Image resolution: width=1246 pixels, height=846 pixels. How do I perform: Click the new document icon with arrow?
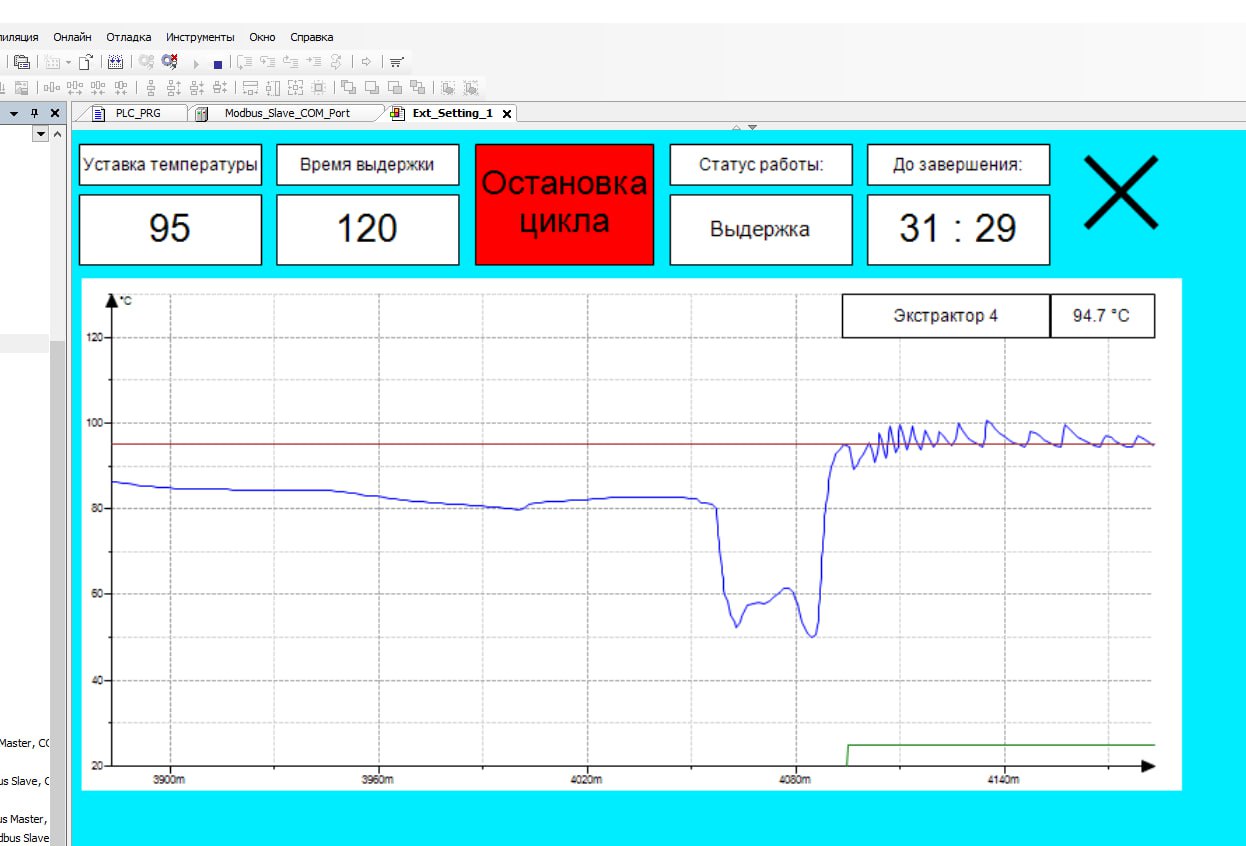click(x=85, y=61)
